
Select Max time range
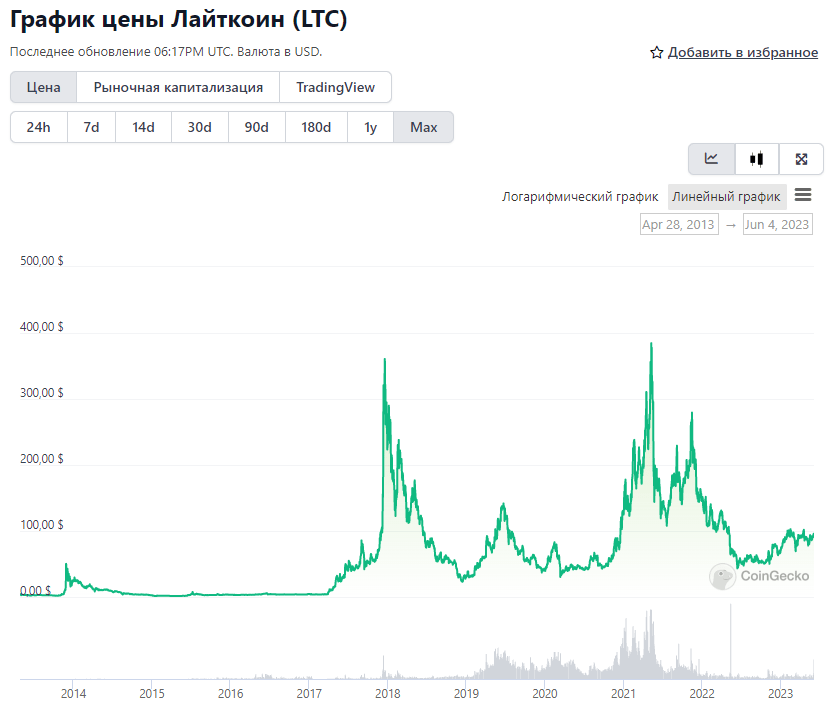[423, 127]
